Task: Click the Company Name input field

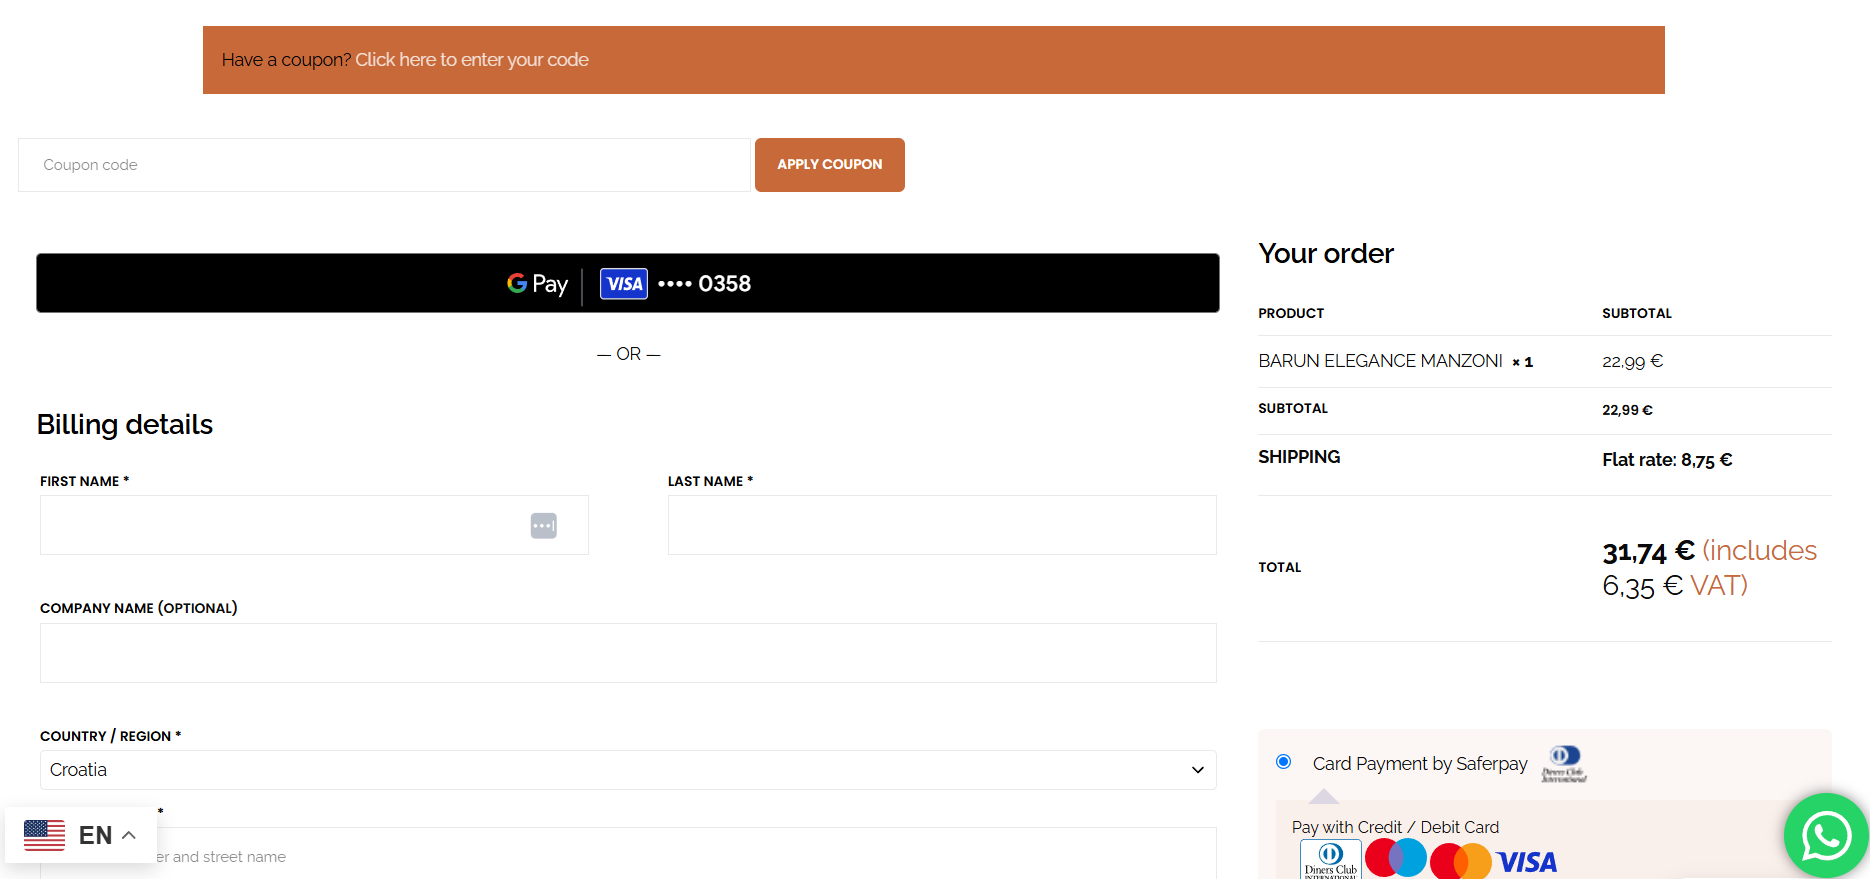Action: pos(627,653)
